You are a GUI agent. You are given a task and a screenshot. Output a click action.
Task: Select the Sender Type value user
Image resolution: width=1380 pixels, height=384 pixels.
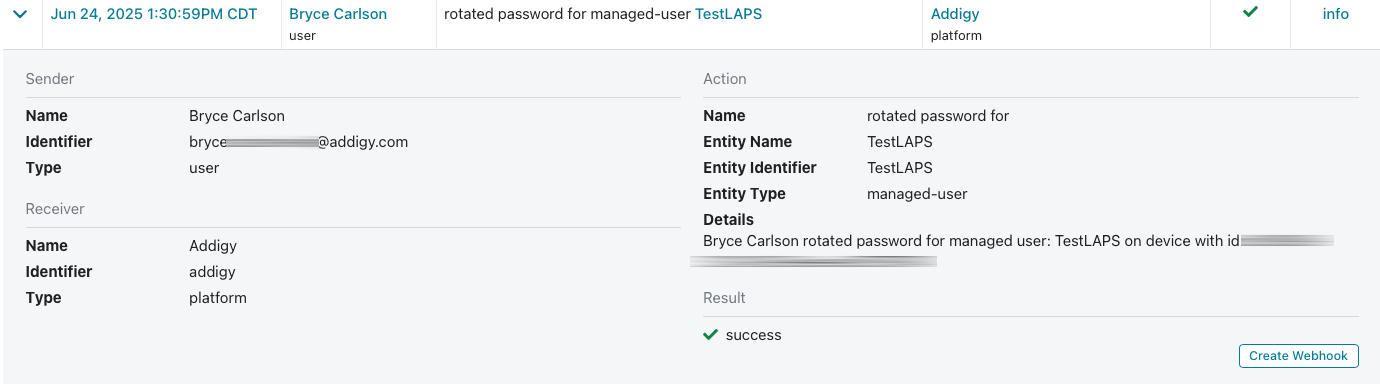coord(204,168)
